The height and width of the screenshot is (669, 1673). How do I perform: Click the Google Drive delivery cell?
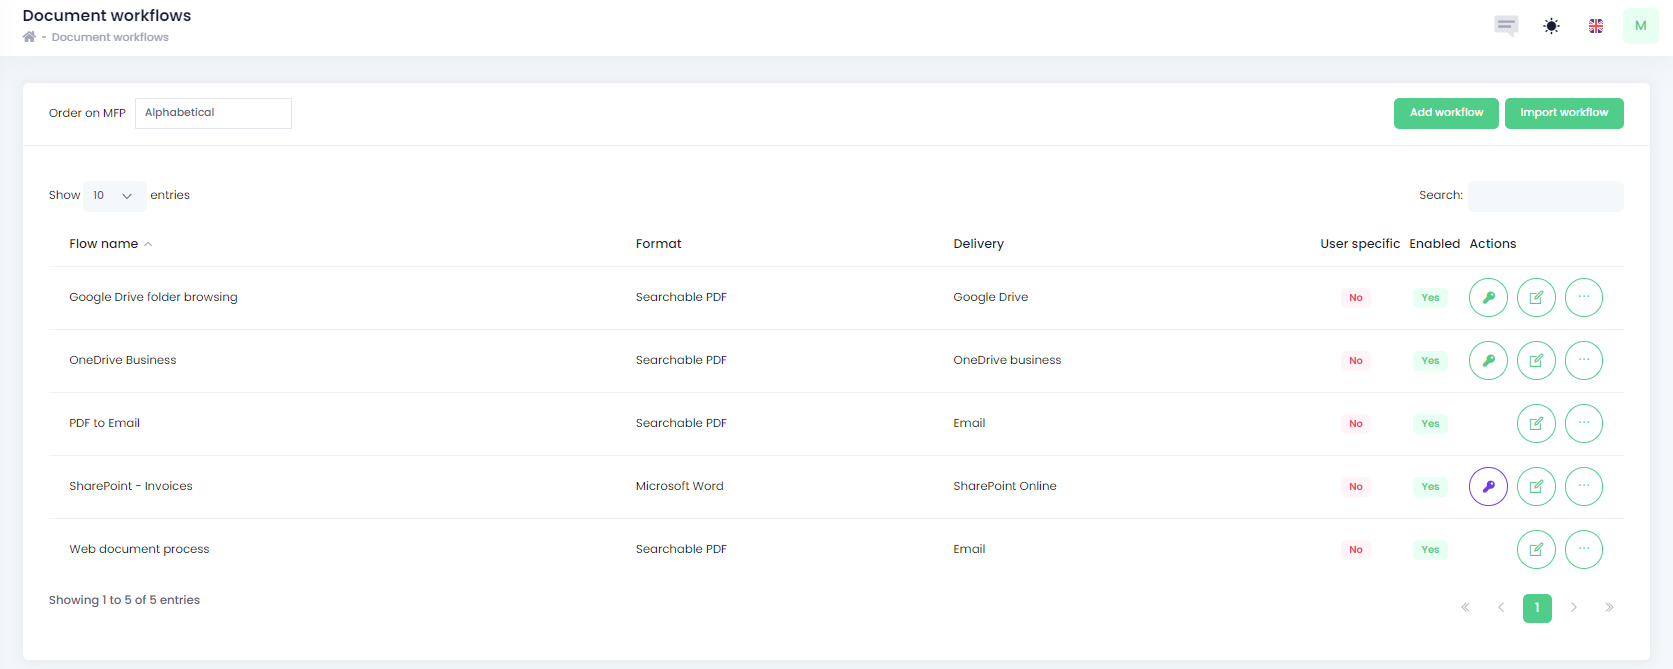coord(990,297)
